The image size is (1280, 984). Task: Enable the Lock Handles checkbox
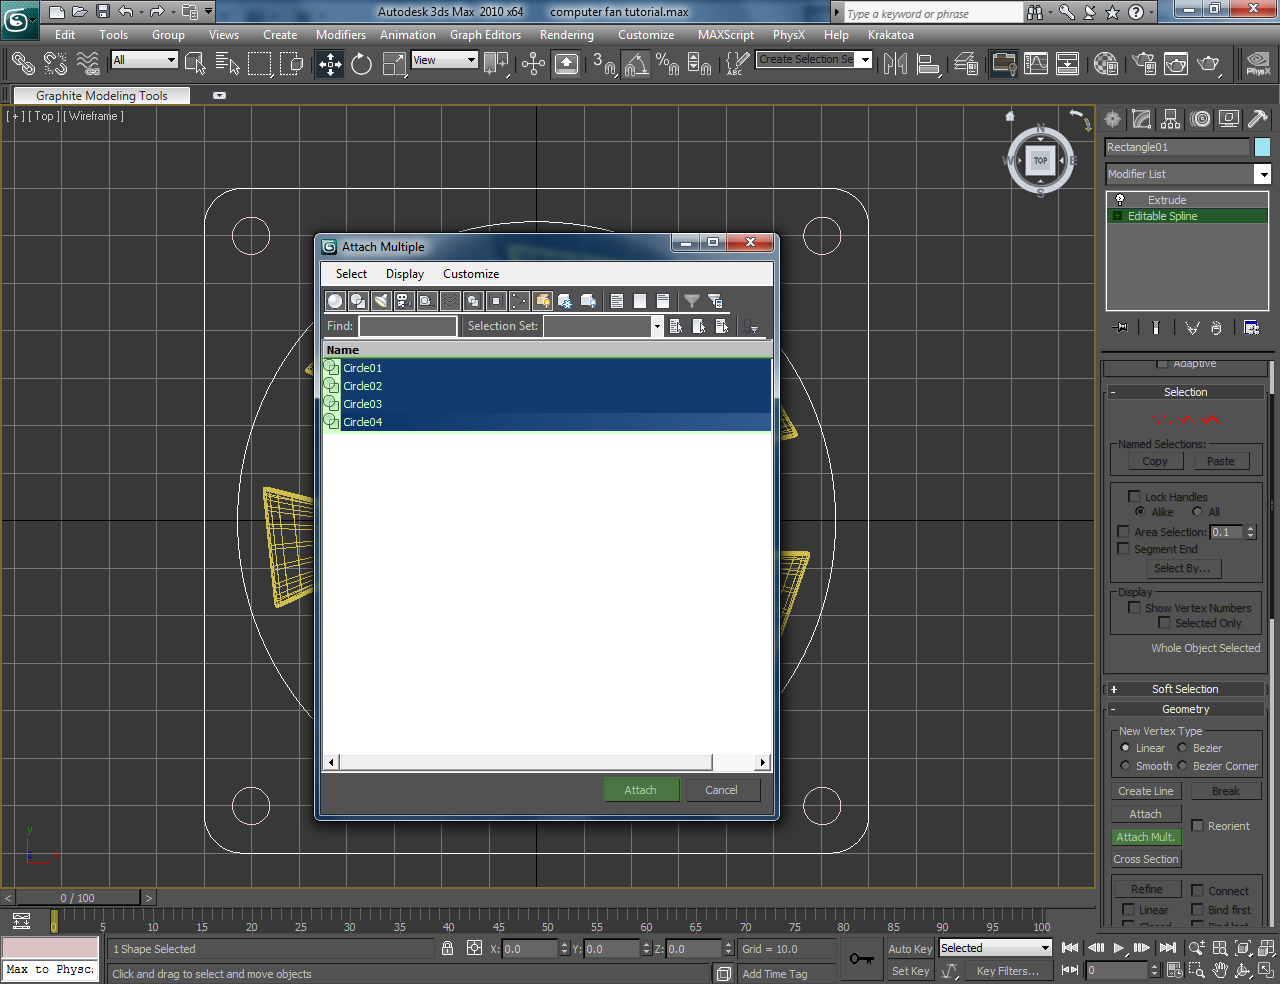click(x=1134, y=496)
